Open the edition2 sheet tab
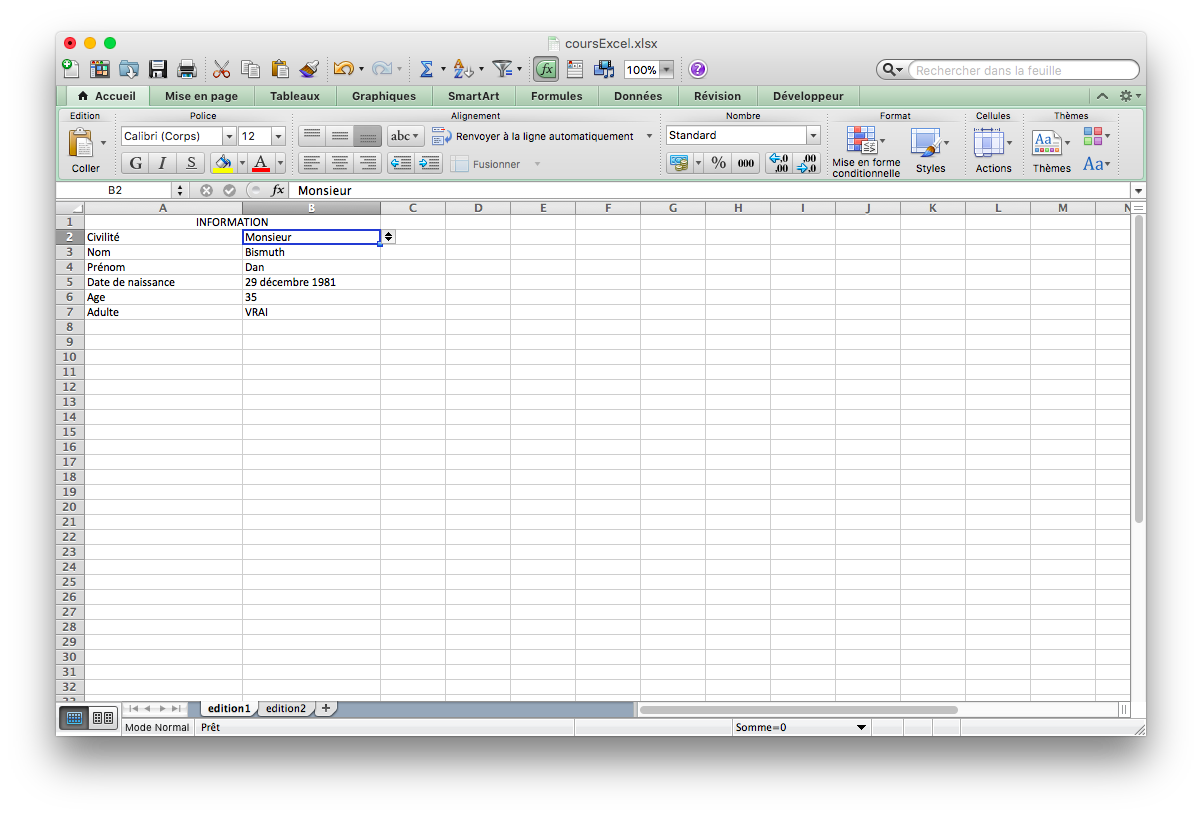The image size is (1202, 816). coord(287,708)
